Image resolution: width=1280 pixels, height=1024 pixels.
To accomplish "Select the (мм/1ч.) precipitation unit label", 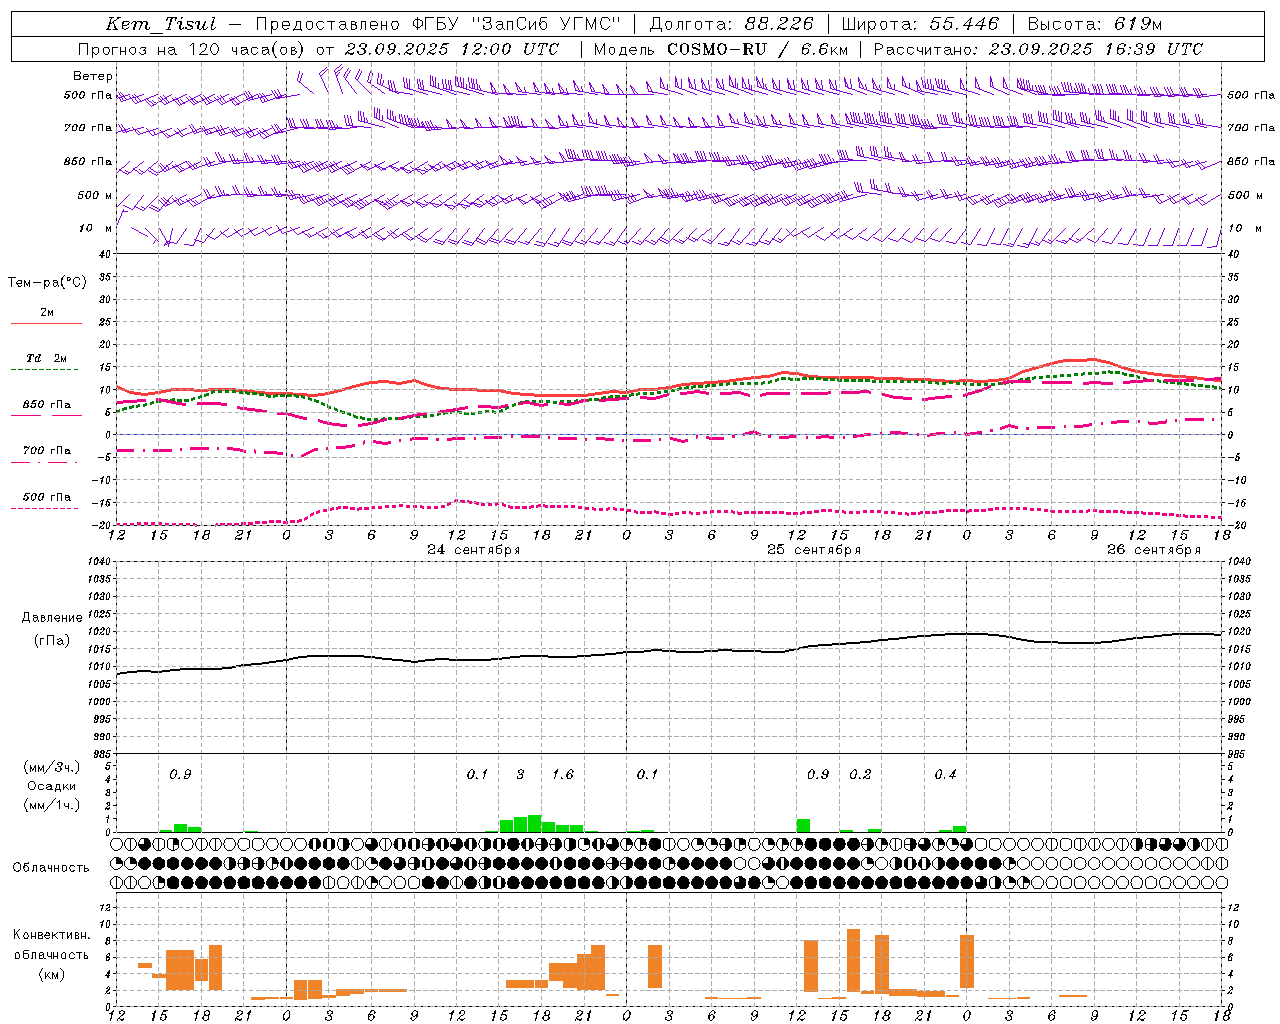I will tap(51, 805).
